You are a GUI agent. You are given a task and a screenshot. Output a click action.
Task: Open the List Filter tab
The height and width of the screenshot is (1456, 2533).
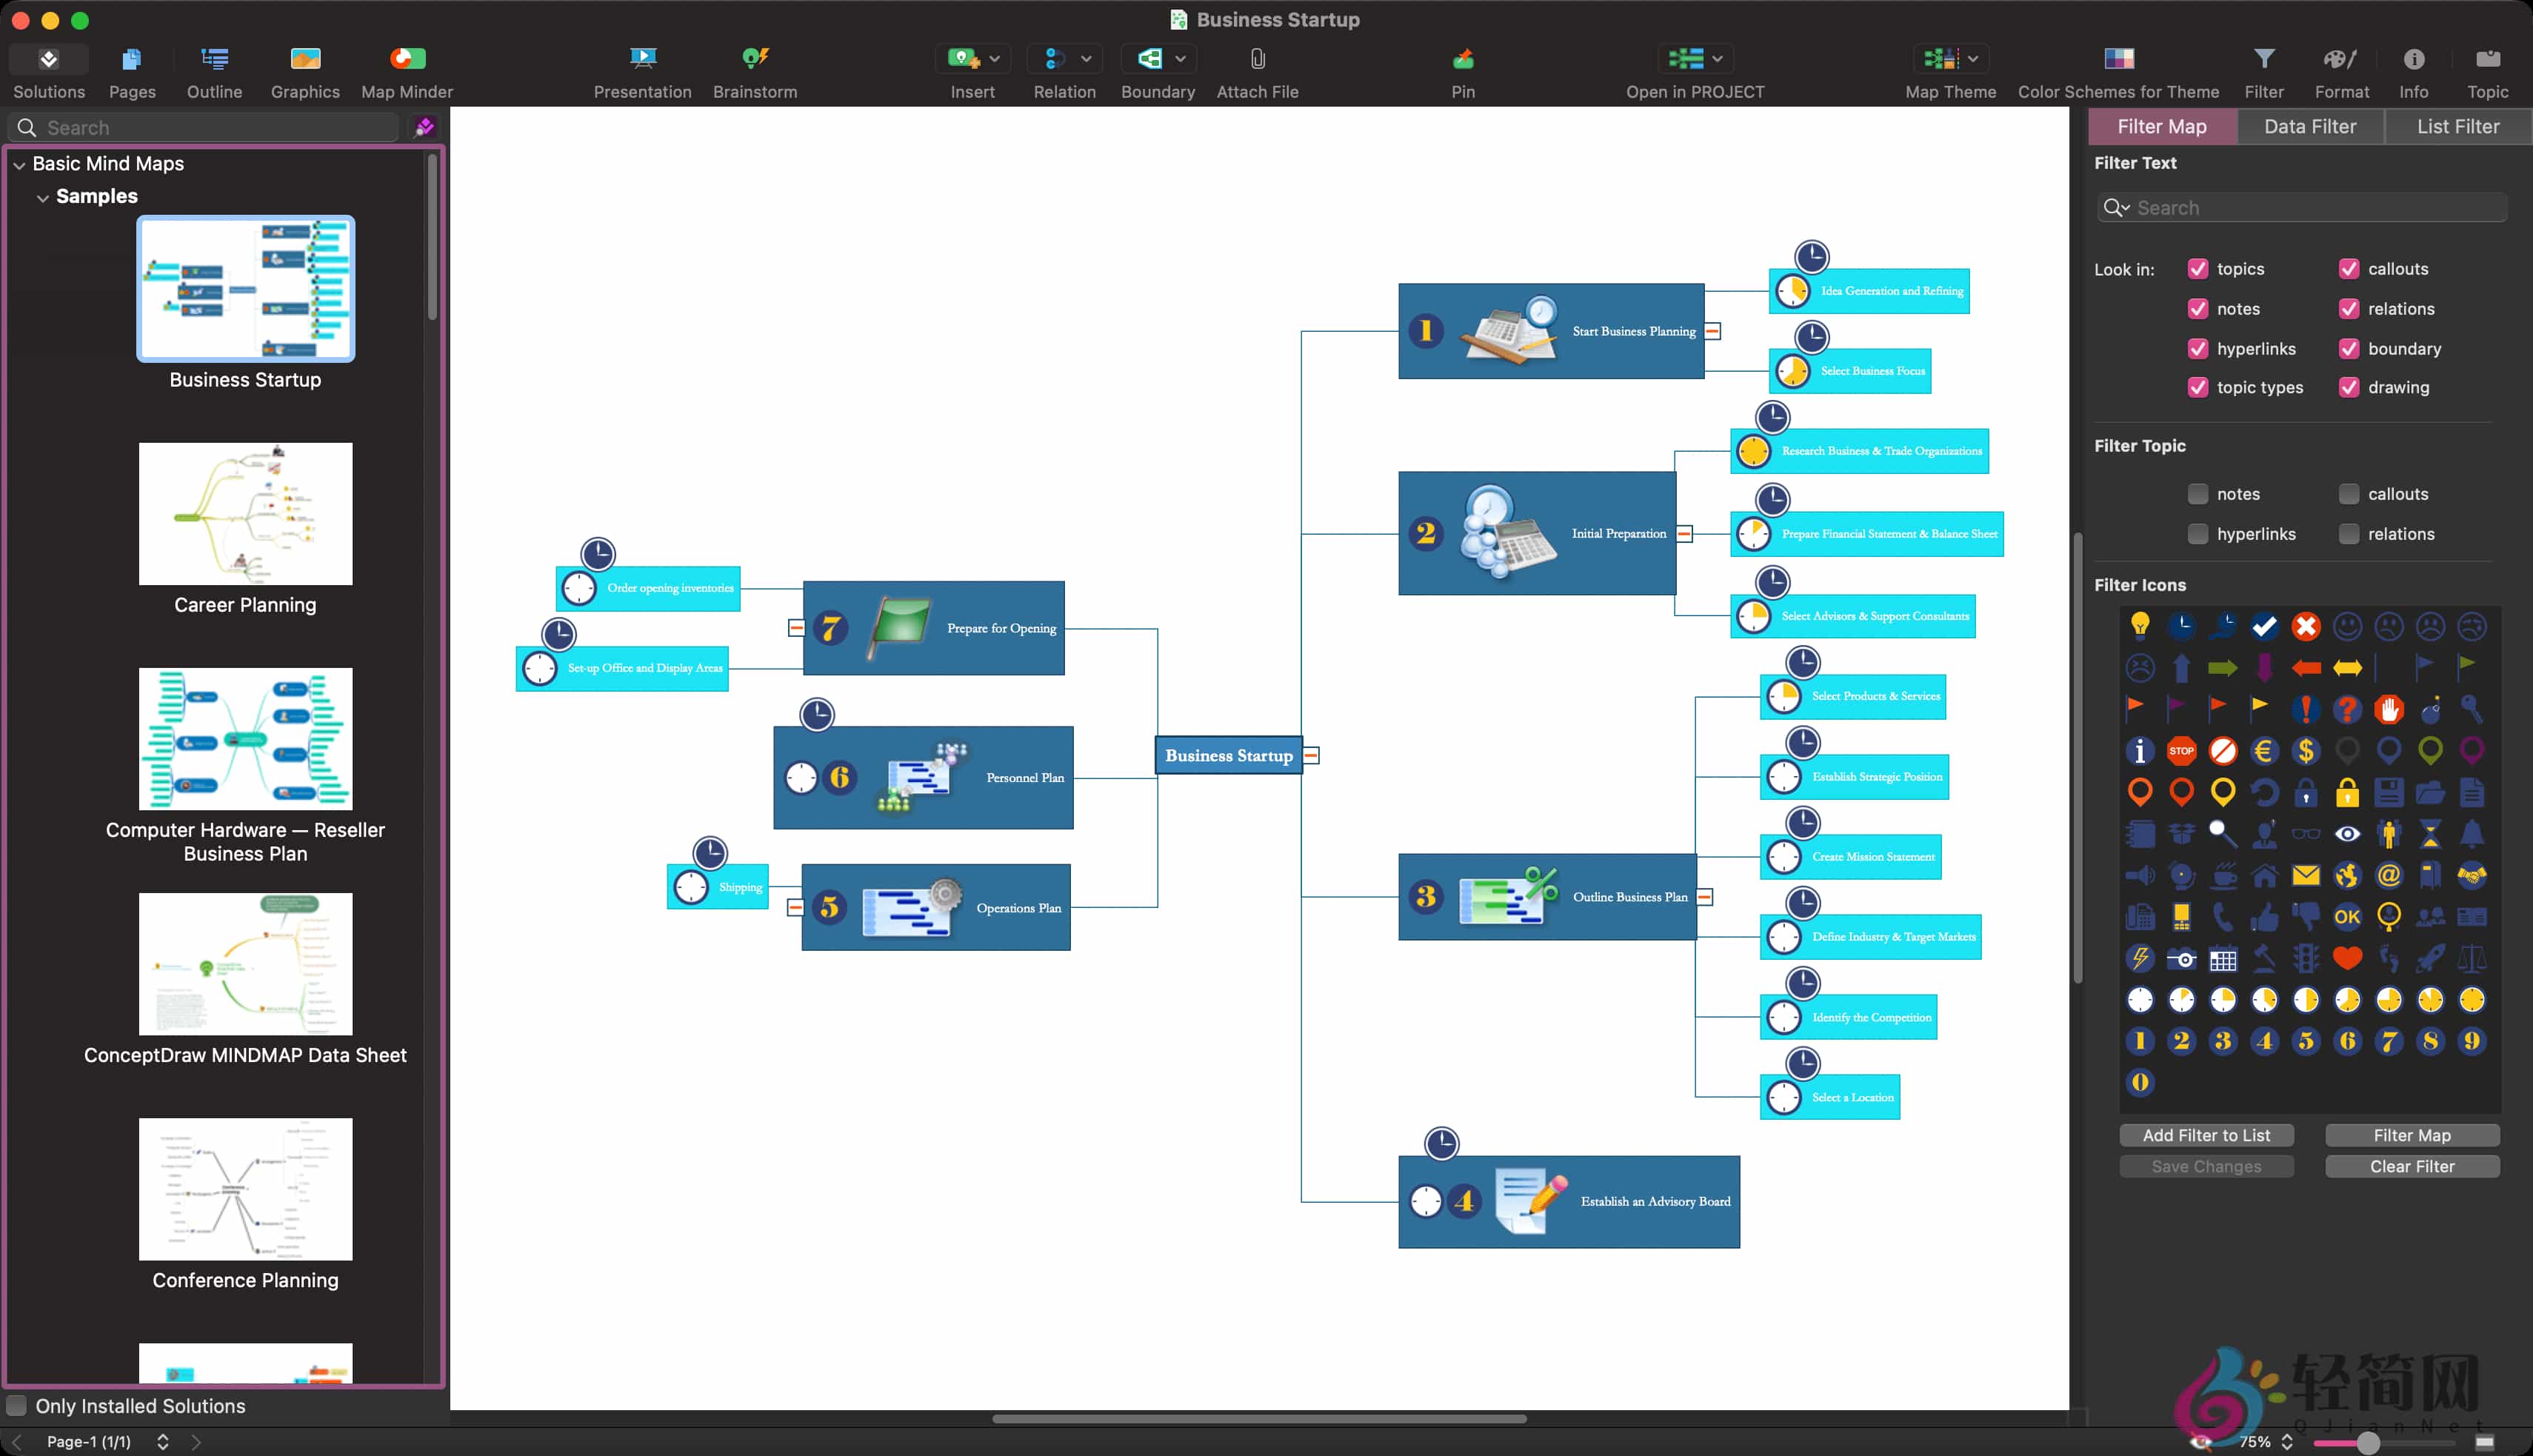tap(2457, 126)
